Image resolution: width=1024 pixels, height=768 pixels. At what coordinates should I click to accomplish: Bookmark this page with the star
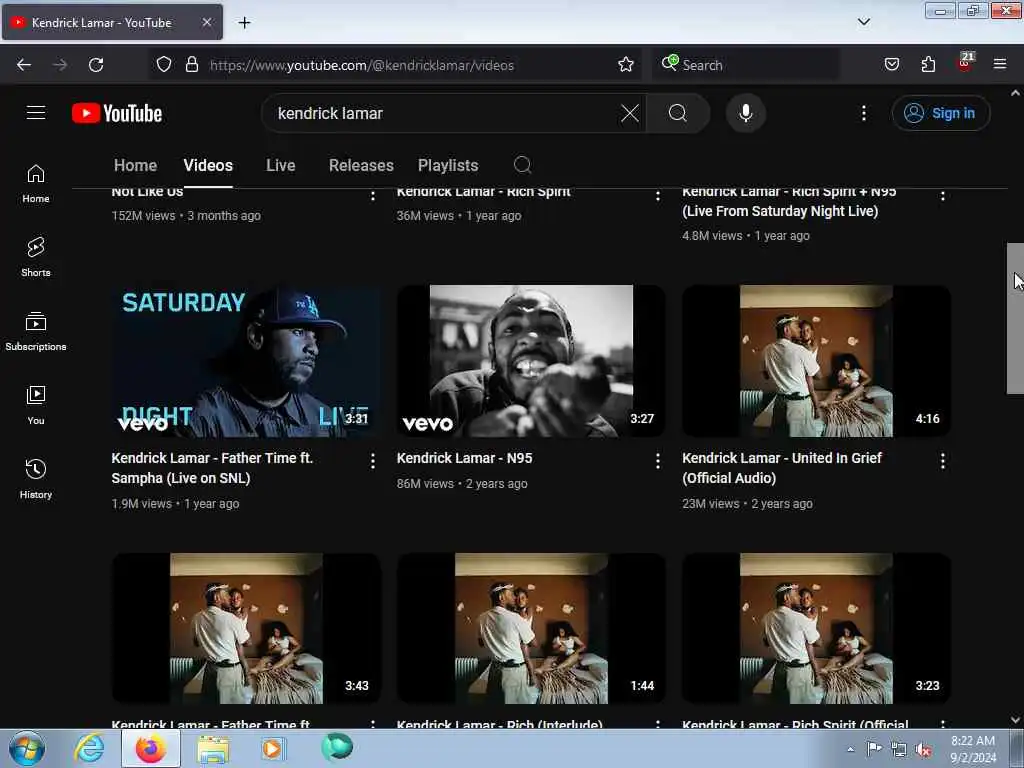[626, 64]
